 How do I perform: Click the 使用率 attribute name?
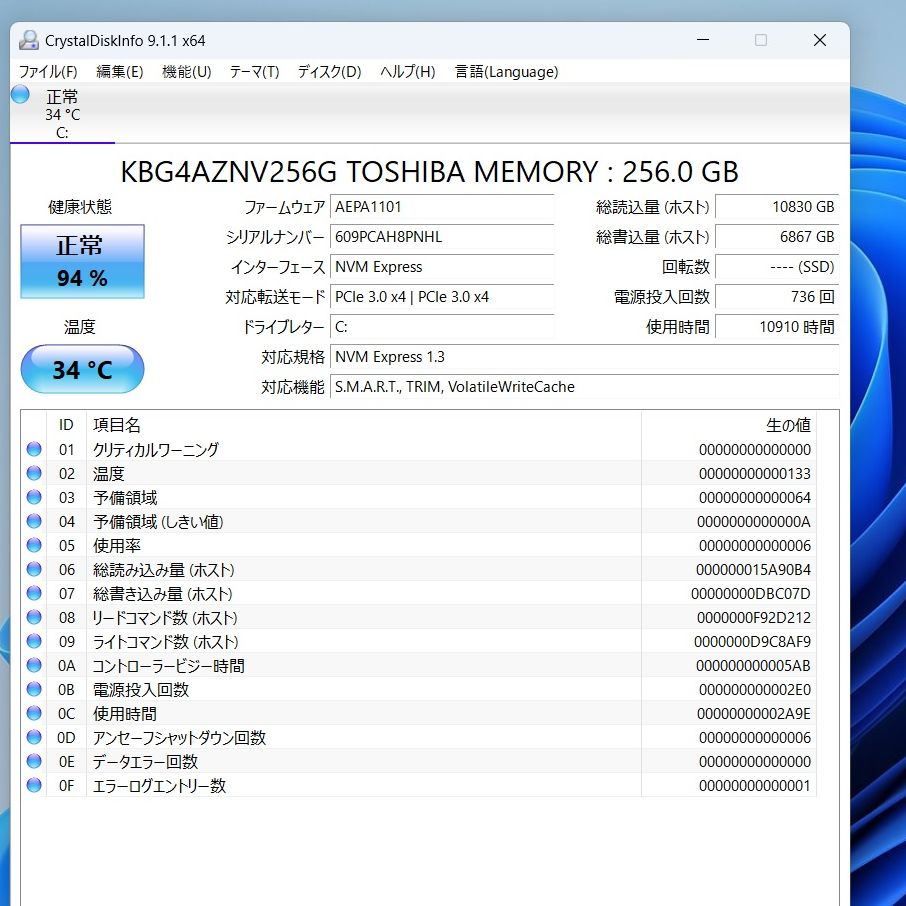[117, 545]
